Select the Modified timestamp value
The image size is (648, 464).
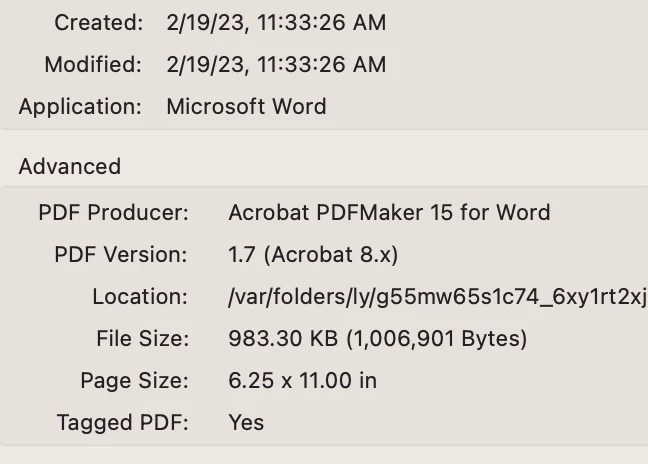click(x=276, y=65)
